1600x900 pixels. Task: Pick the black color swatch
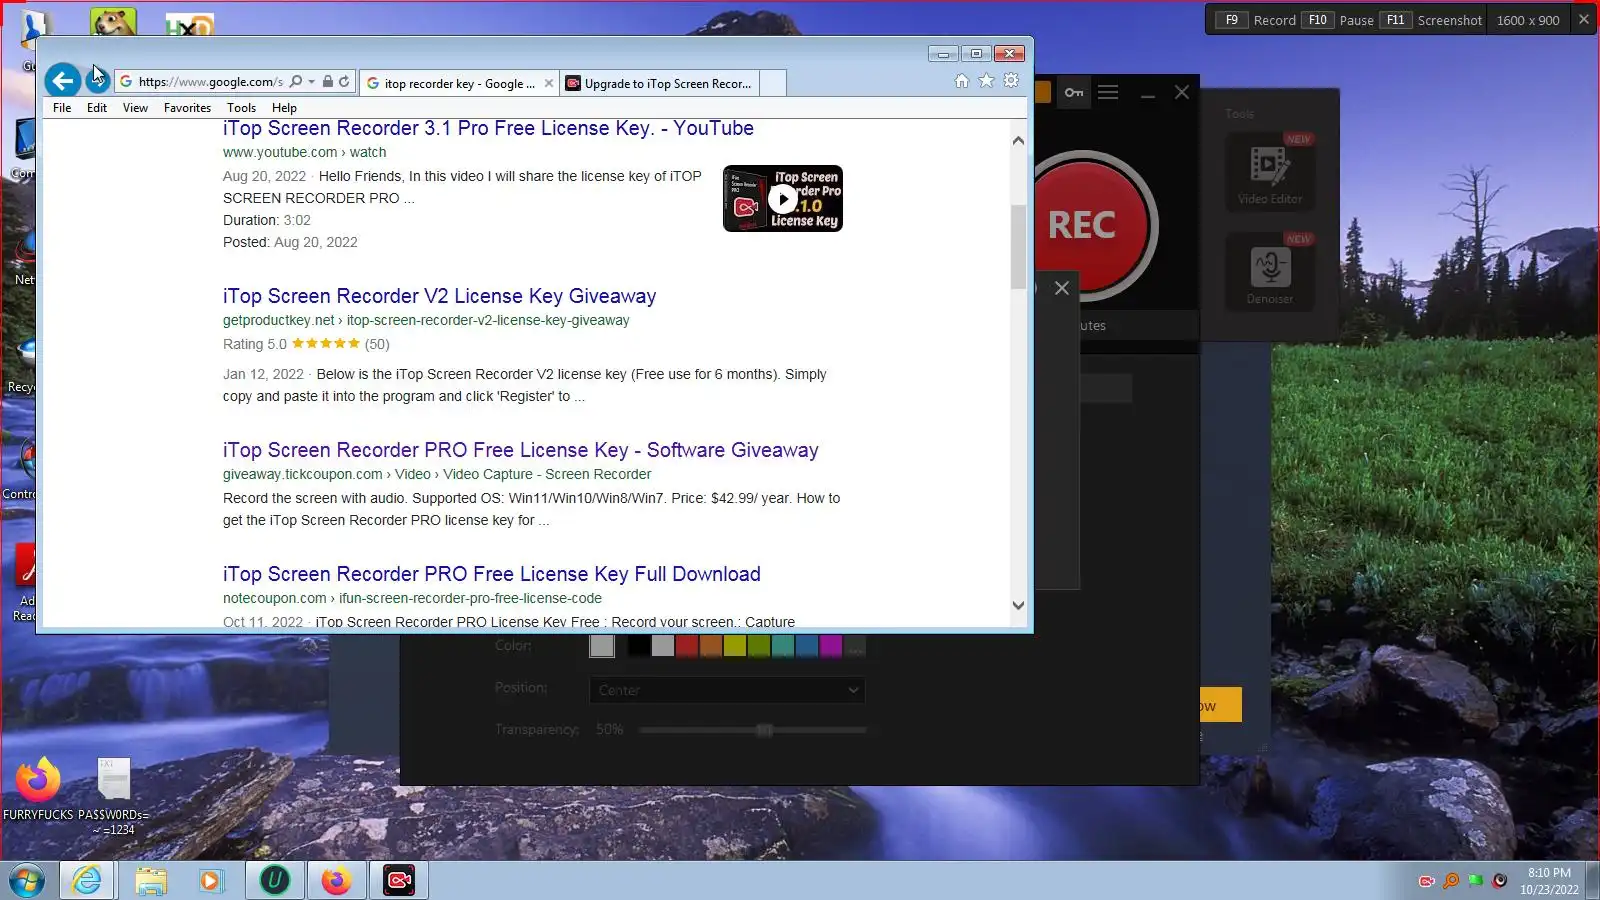click(x=638, y=646)
